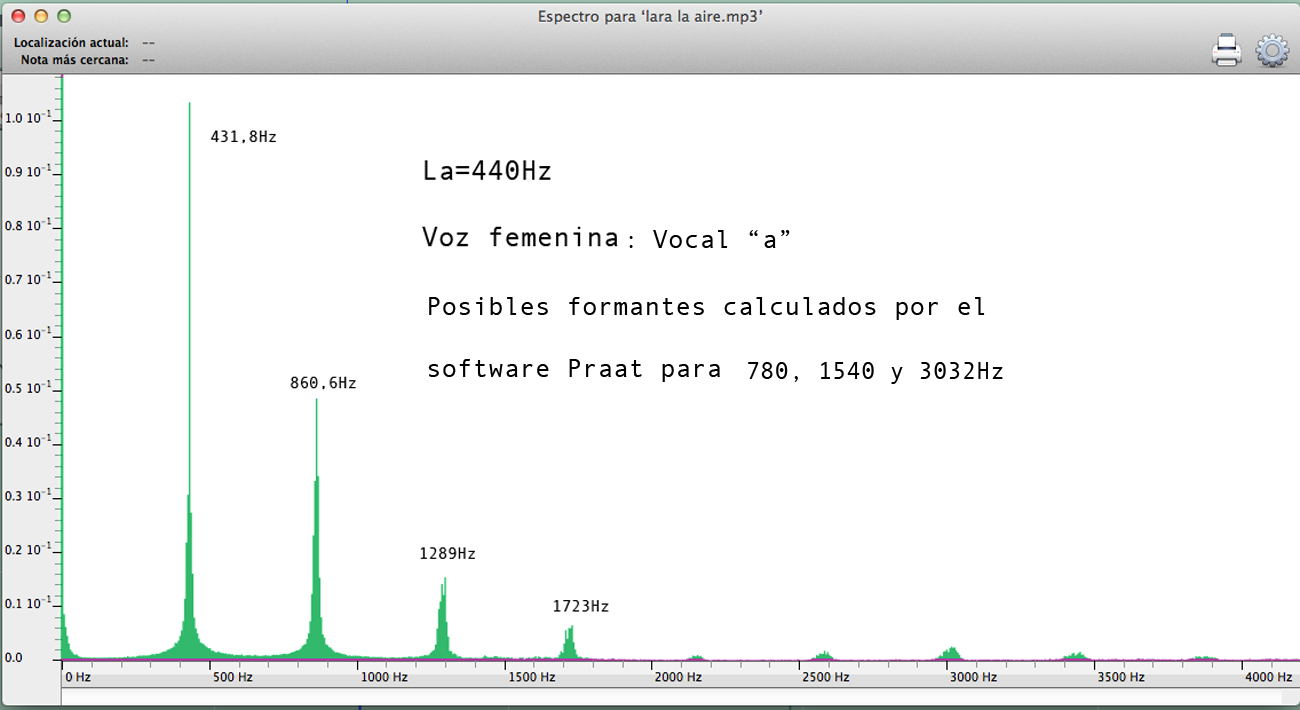Click the "1000 Hz" frequency axis label

384,677
